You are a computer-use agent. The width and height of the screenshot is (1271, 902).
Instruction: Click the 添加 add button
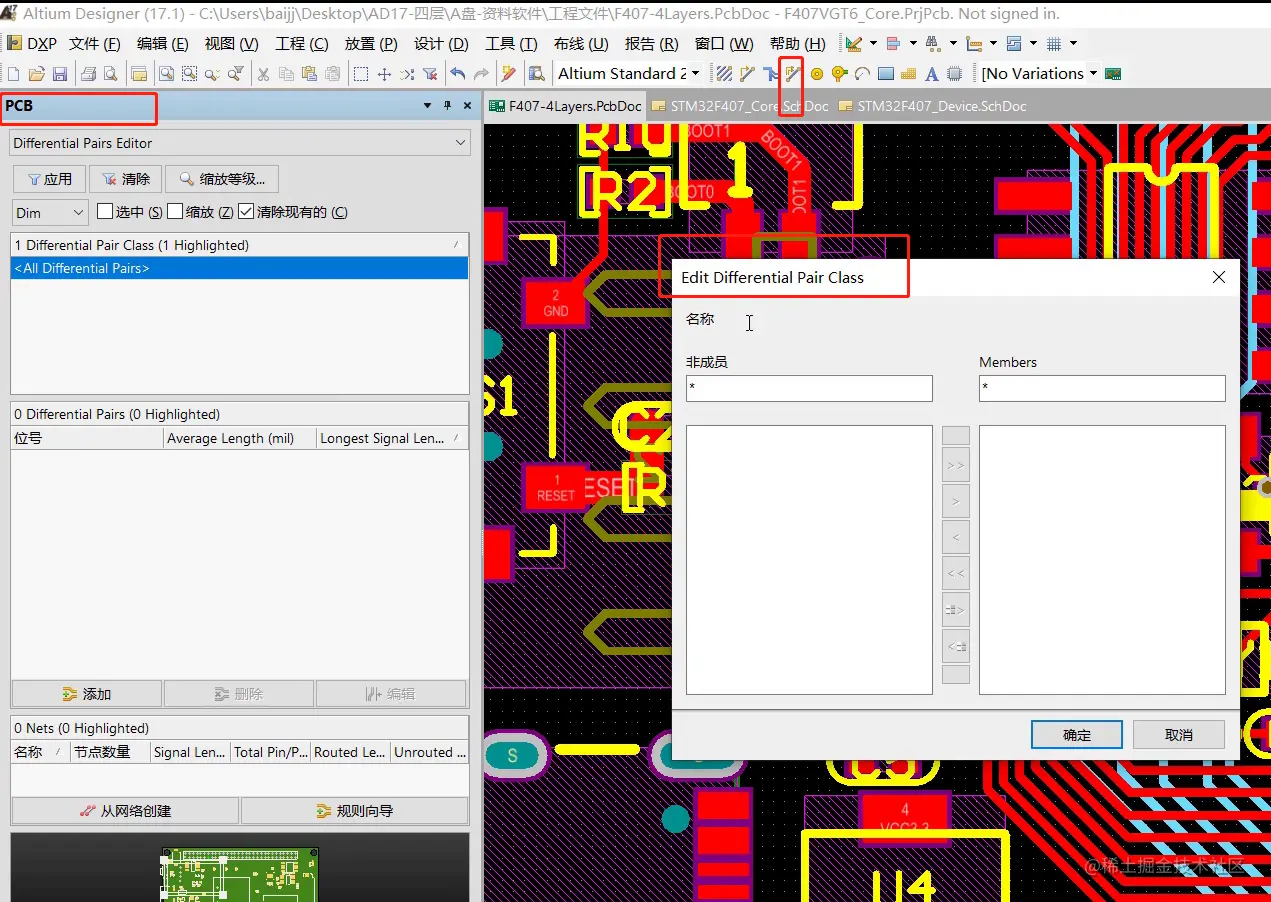click(86, 694)
